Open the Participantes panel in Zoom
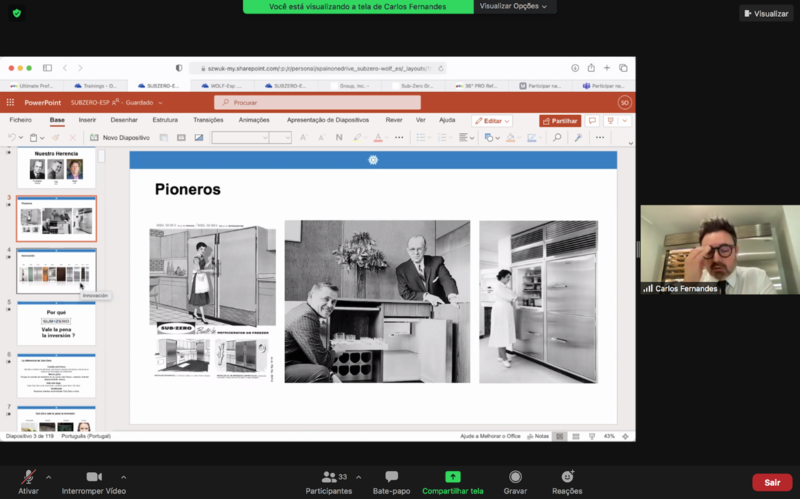Screen dimensions: 800x499 coord(329,483)
